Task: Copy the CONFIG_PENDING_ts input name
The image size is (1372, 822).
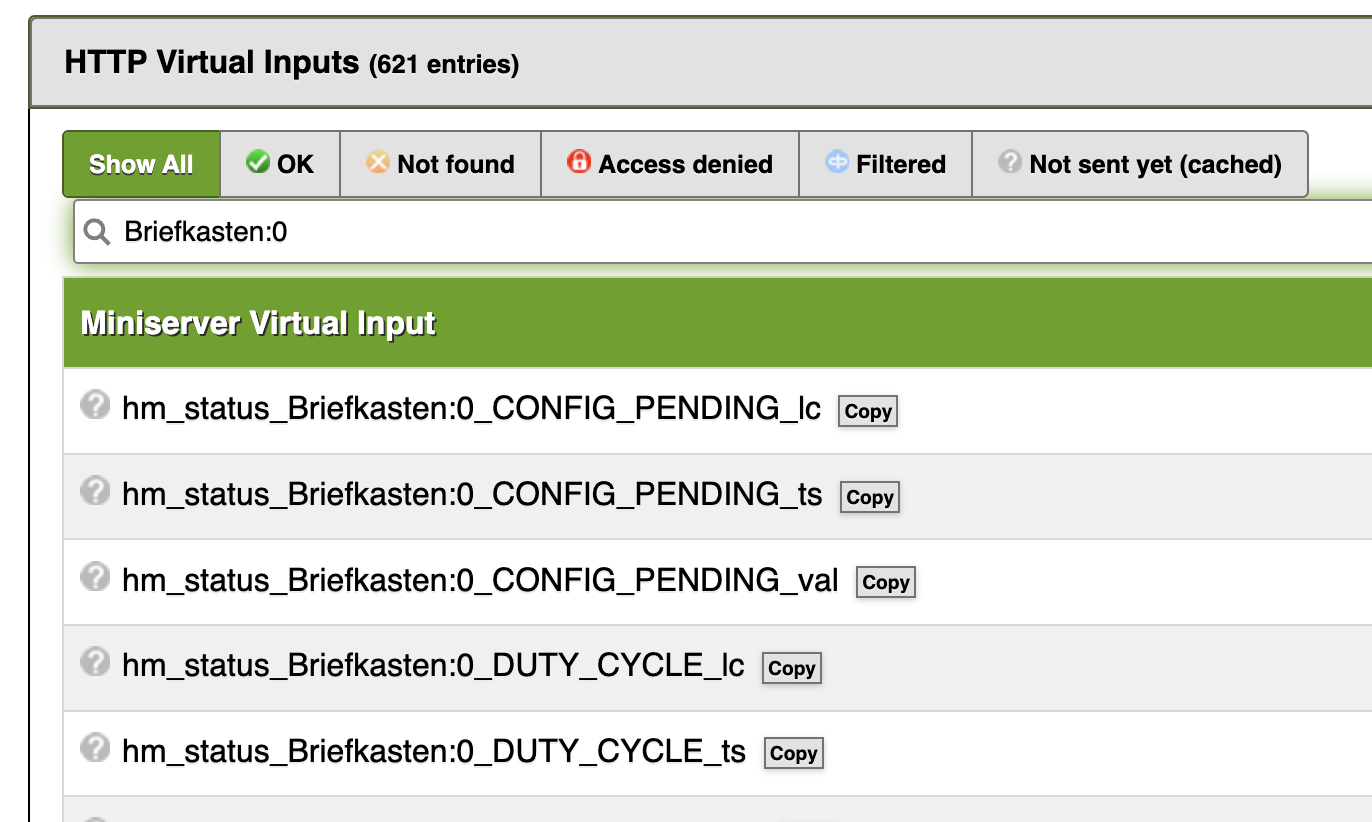Action: (x=870, y=497)
